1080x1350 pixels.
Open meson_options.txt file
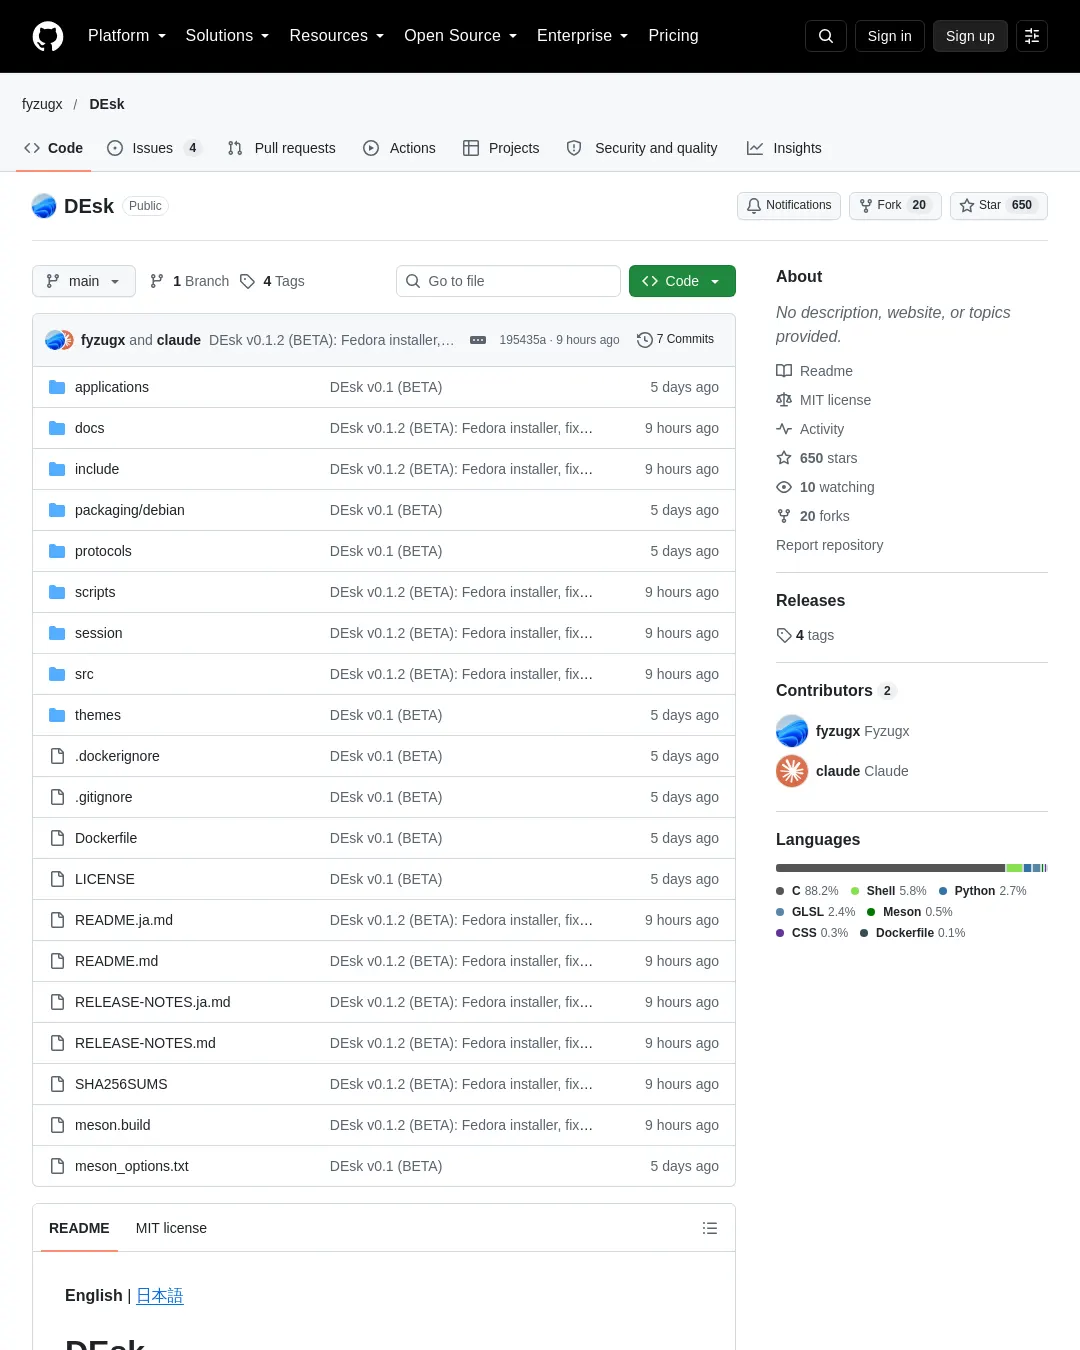point(132,1166)
